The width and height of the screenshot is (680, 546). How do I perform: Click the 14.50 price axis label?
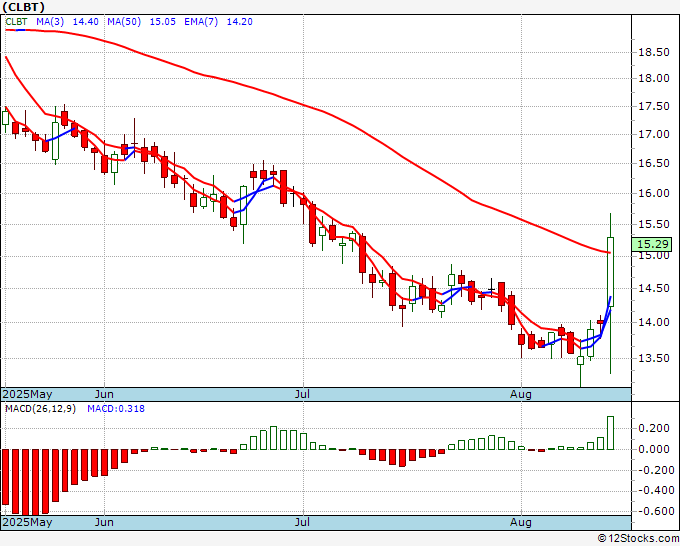coord(654,288)
